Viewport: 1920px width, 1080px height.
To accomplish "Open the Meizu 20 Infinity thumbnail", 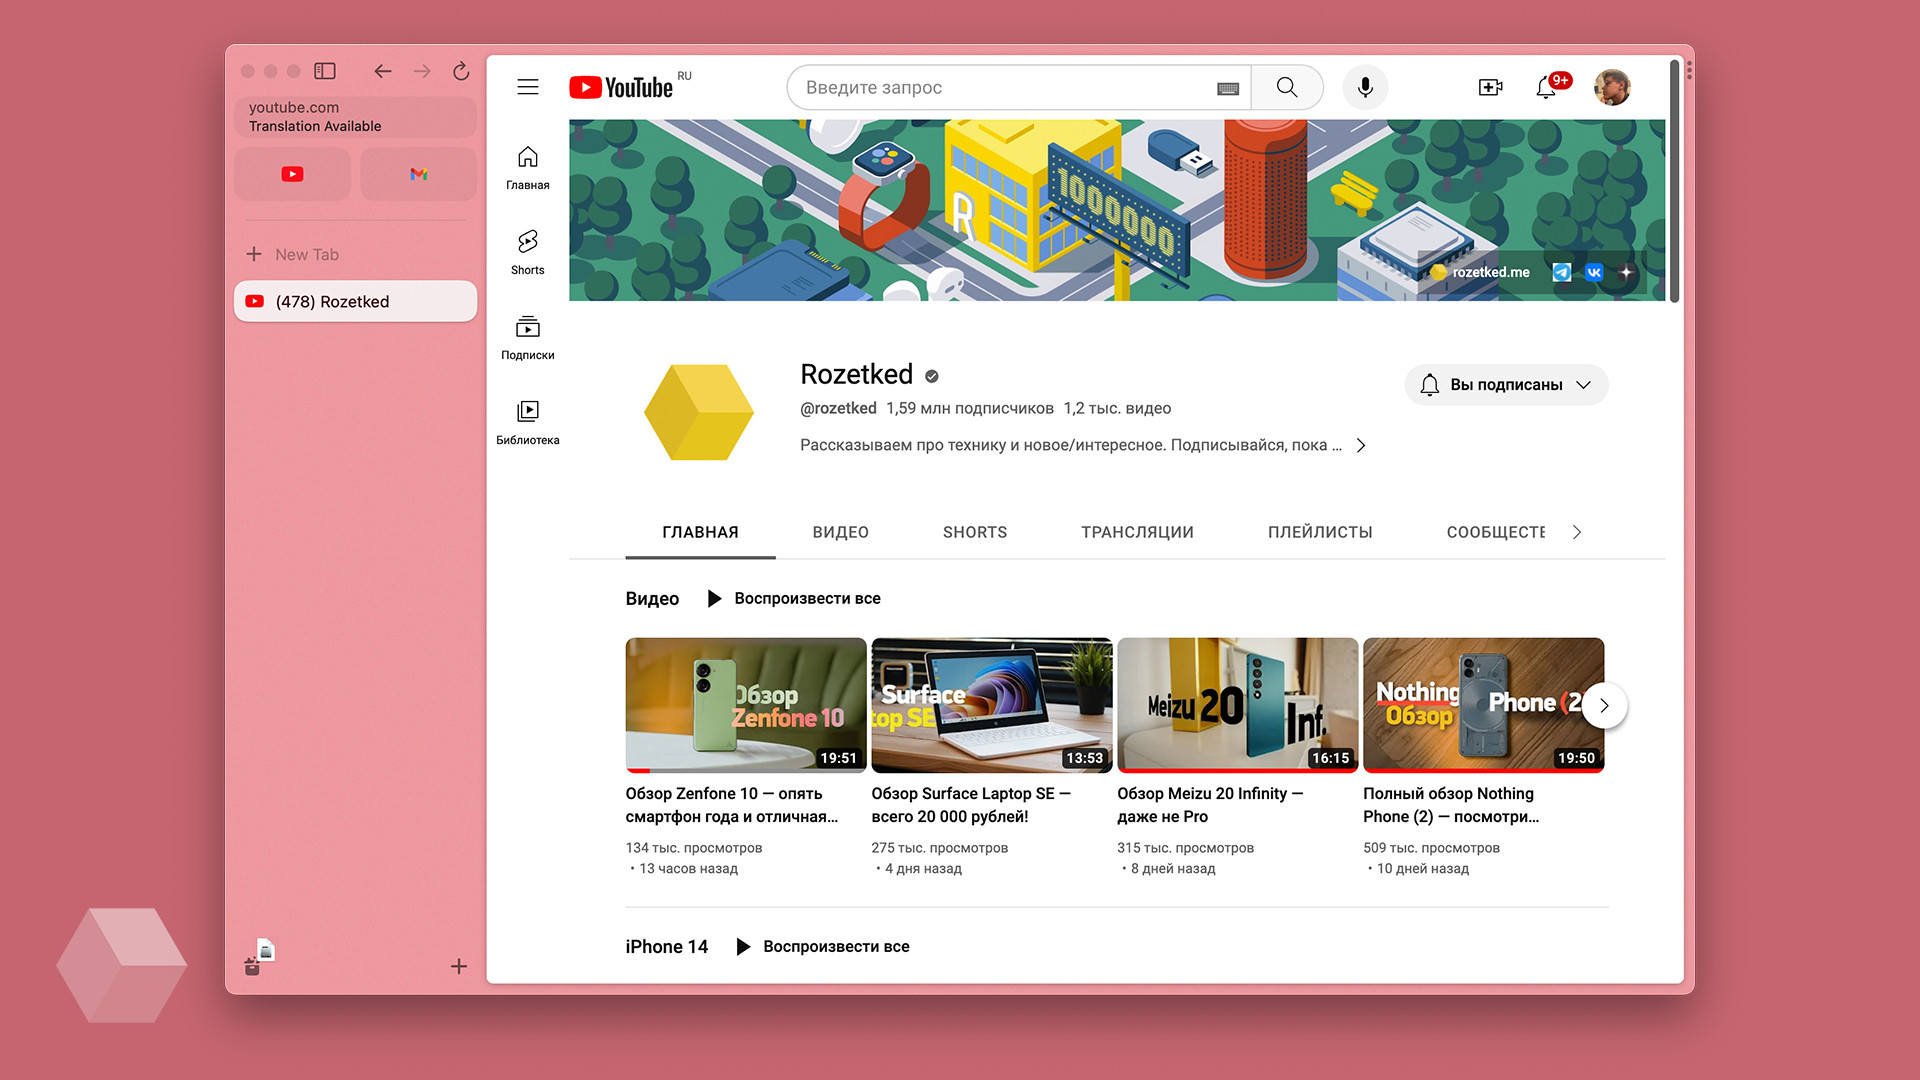I will coord(1238,705).
